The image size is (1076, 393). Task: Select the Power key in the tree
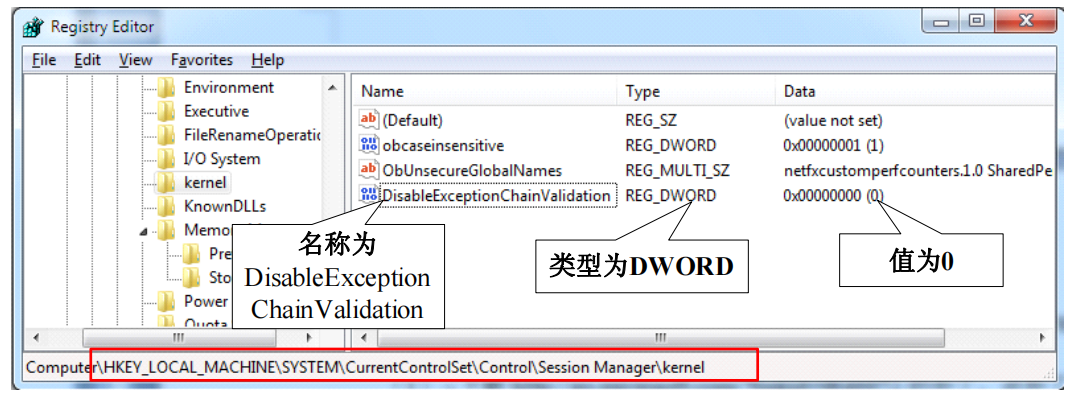(x=206, y=301)
